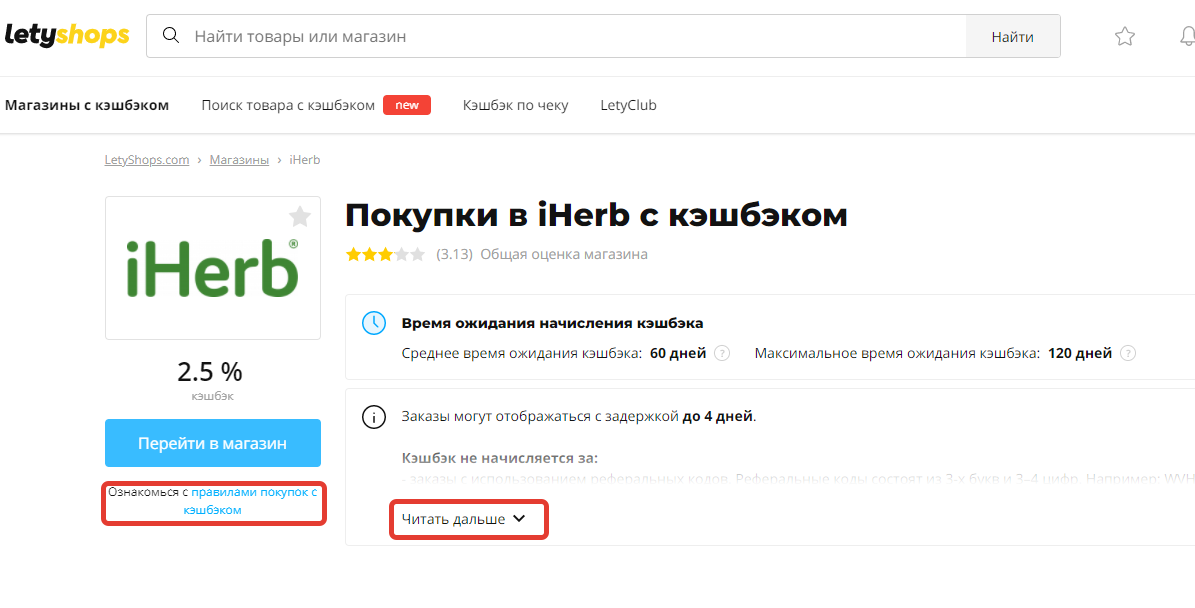
Task: Click the clock icon of waiting time
Action: (373, 323)
